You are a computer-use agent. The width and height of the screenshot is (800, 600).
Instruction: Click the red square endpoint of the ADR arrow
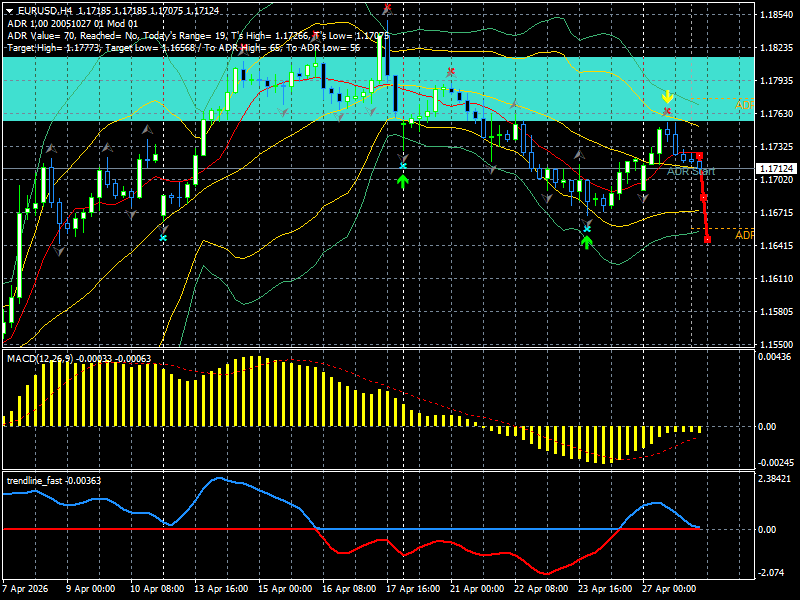(x=706, y=240)
